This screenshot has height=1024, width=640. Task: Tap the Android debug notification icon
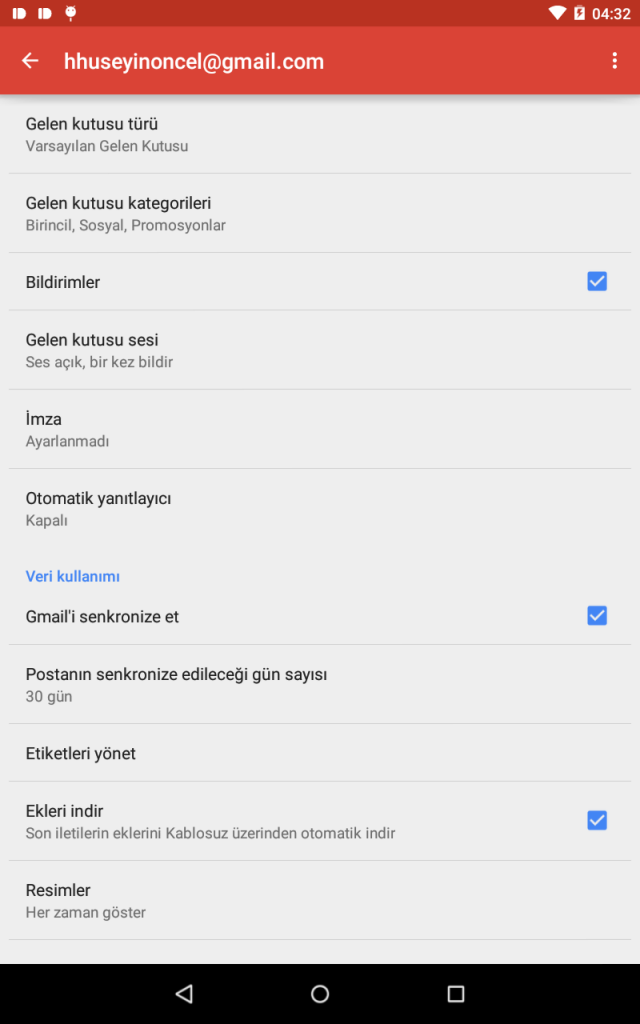pyautogui.click(x=70, y=14)
